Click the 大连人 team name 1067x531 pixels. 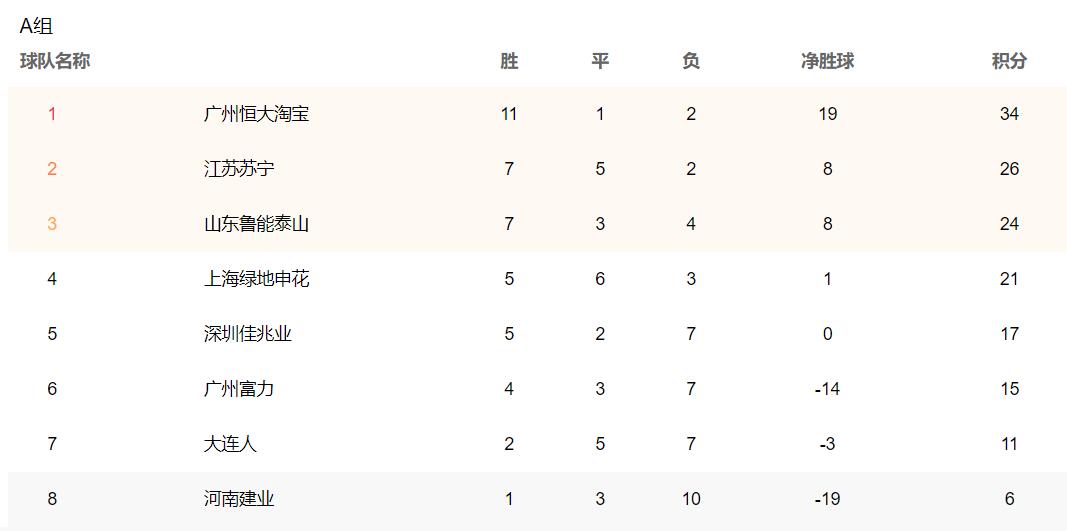pyautogui.click(x=230, y=444)
